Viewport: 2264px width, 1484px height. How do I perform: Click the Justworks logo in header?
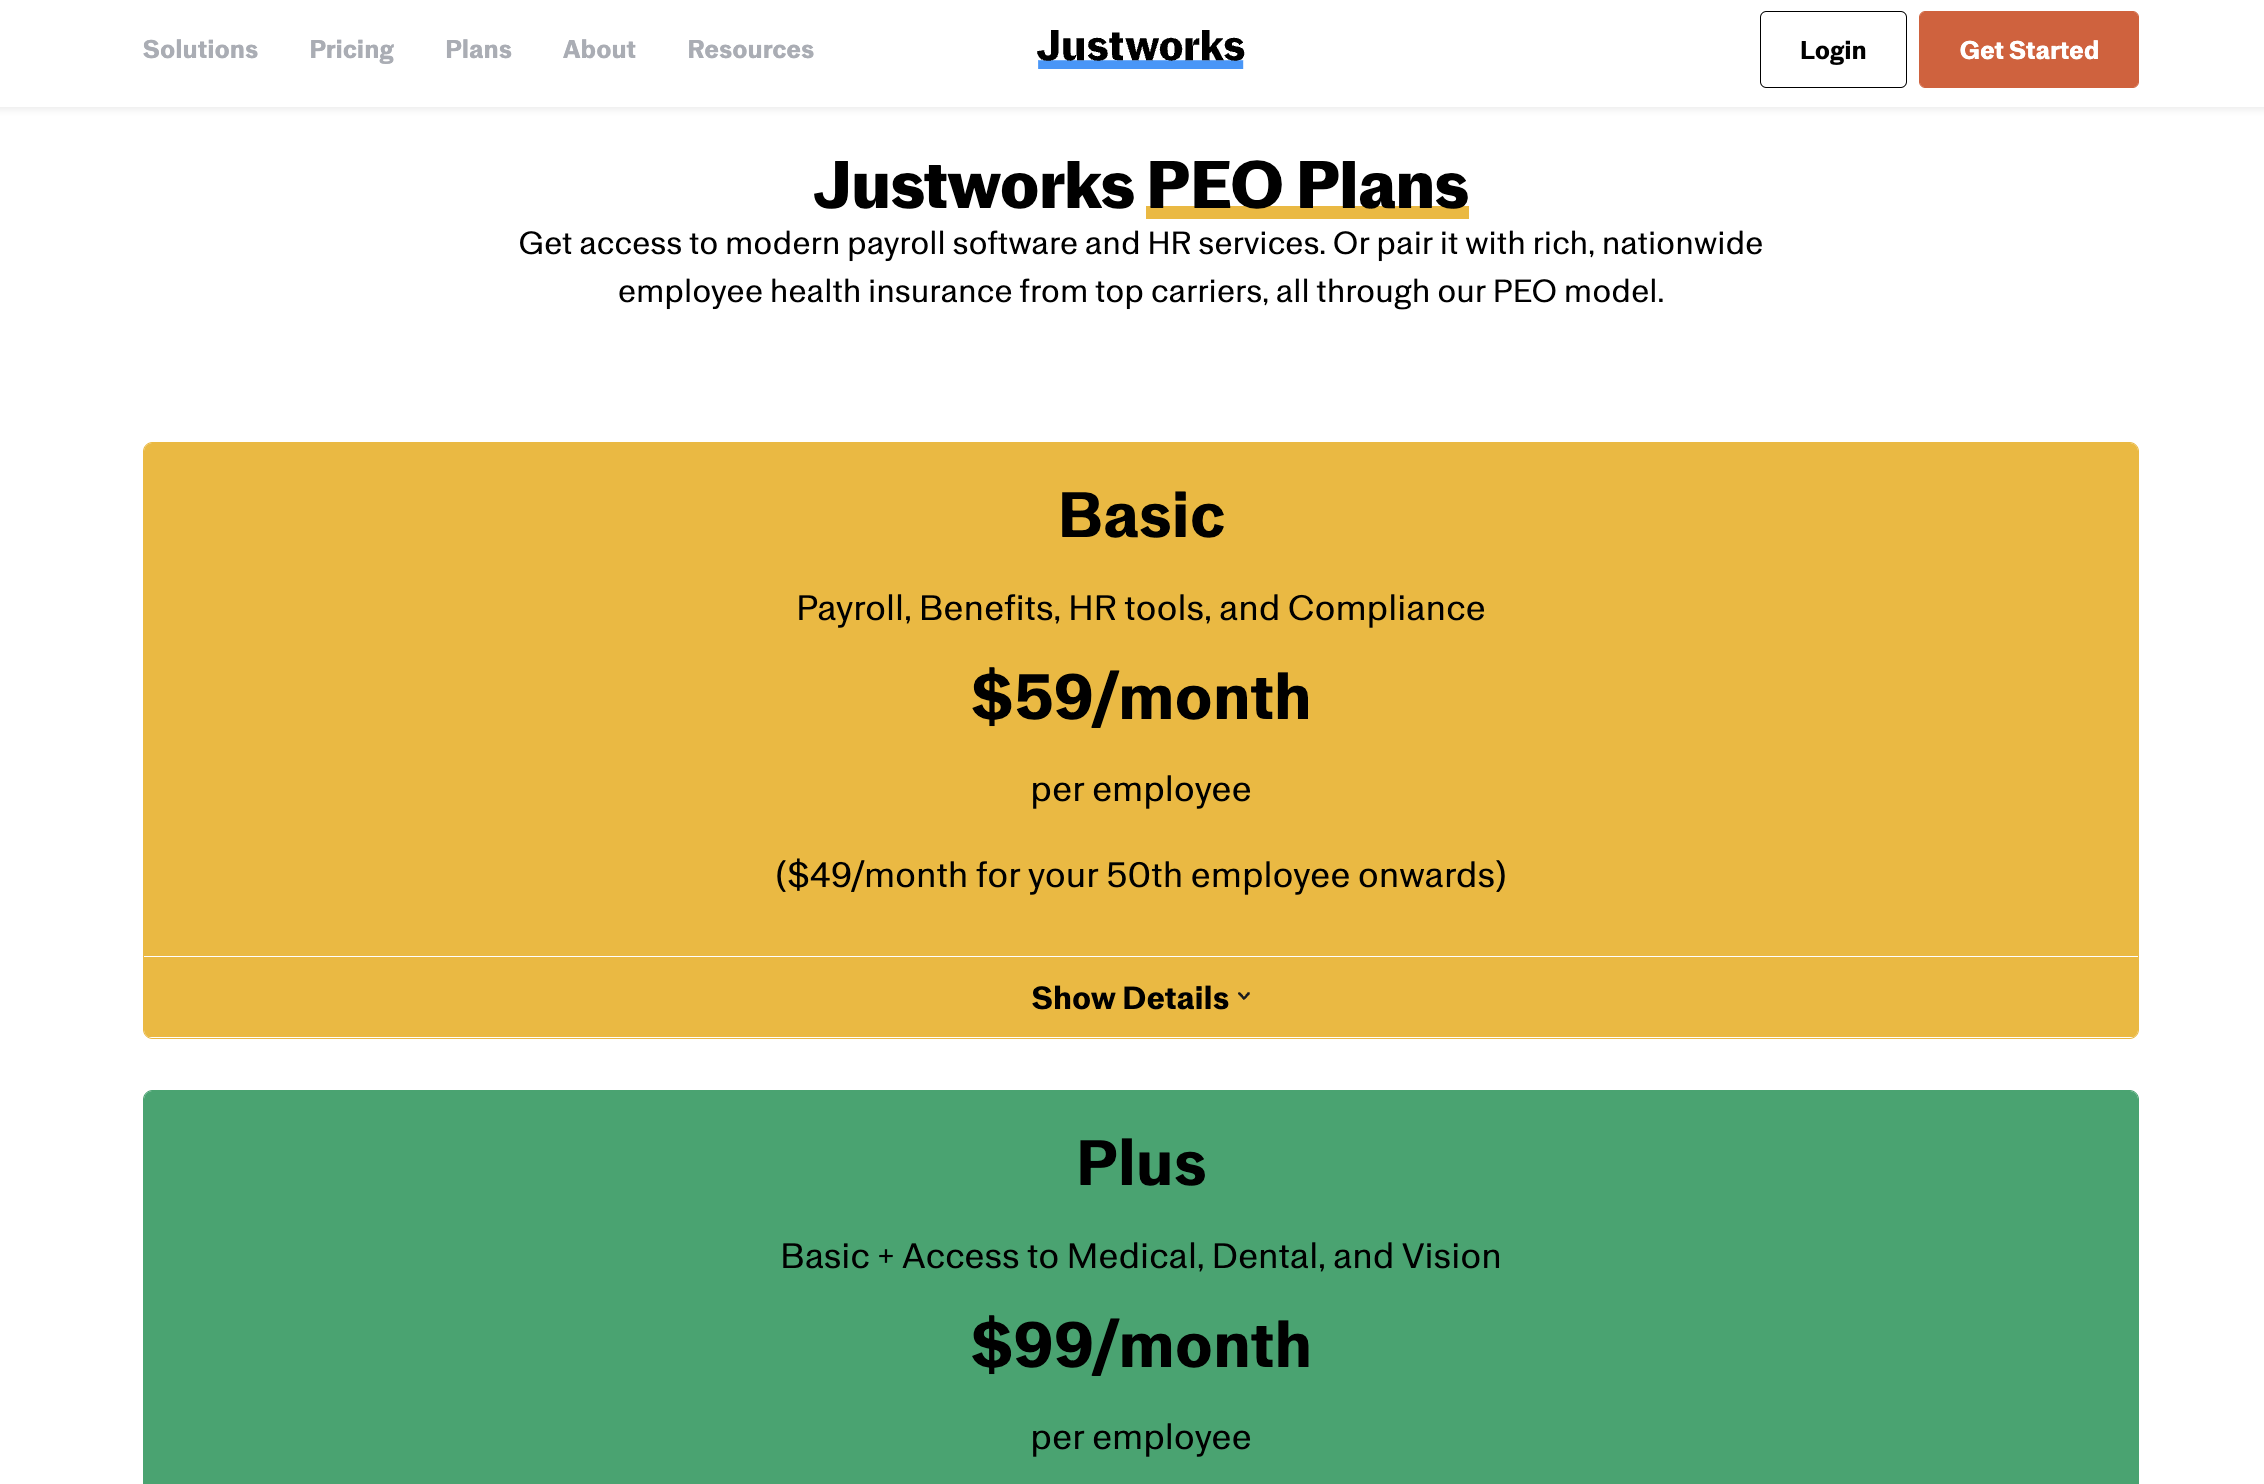point(1141,50)
